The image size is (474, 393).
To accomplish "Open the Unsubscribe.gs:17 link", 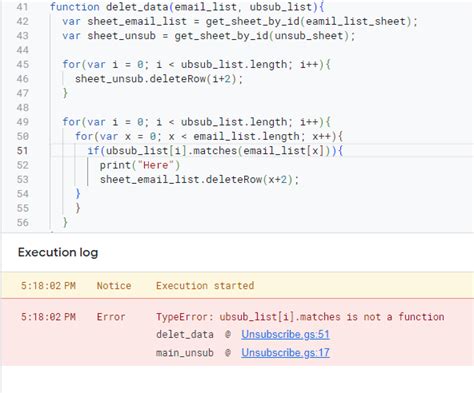I will (285, 353).
